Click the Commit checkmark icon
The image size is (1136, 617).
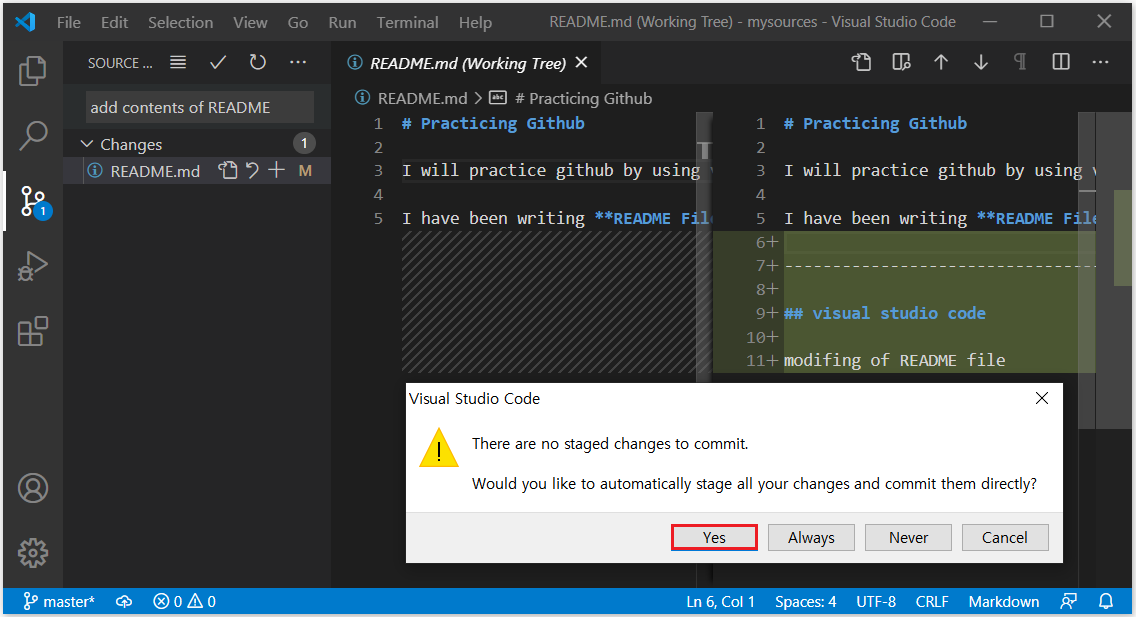coord(218,62)
